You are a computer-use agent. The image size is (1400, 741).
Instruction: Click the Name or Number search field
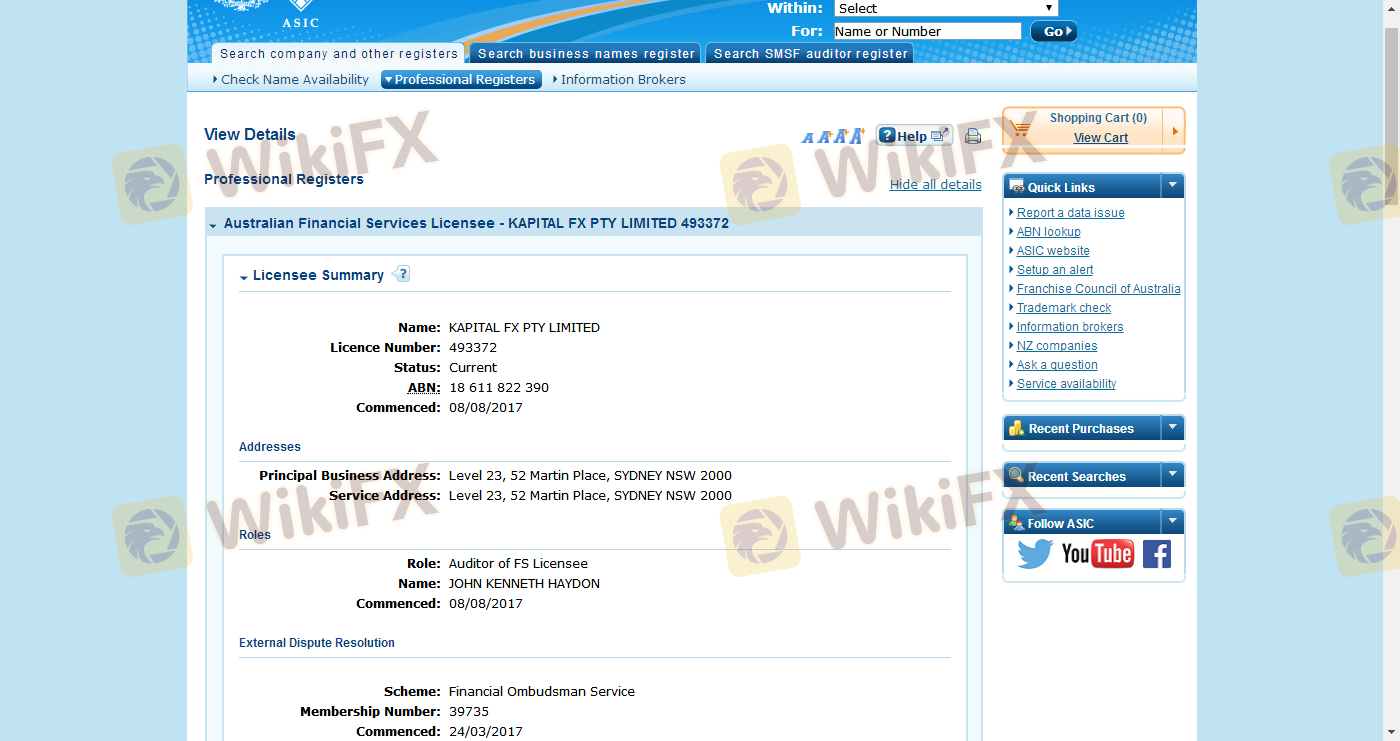point(927,31)
